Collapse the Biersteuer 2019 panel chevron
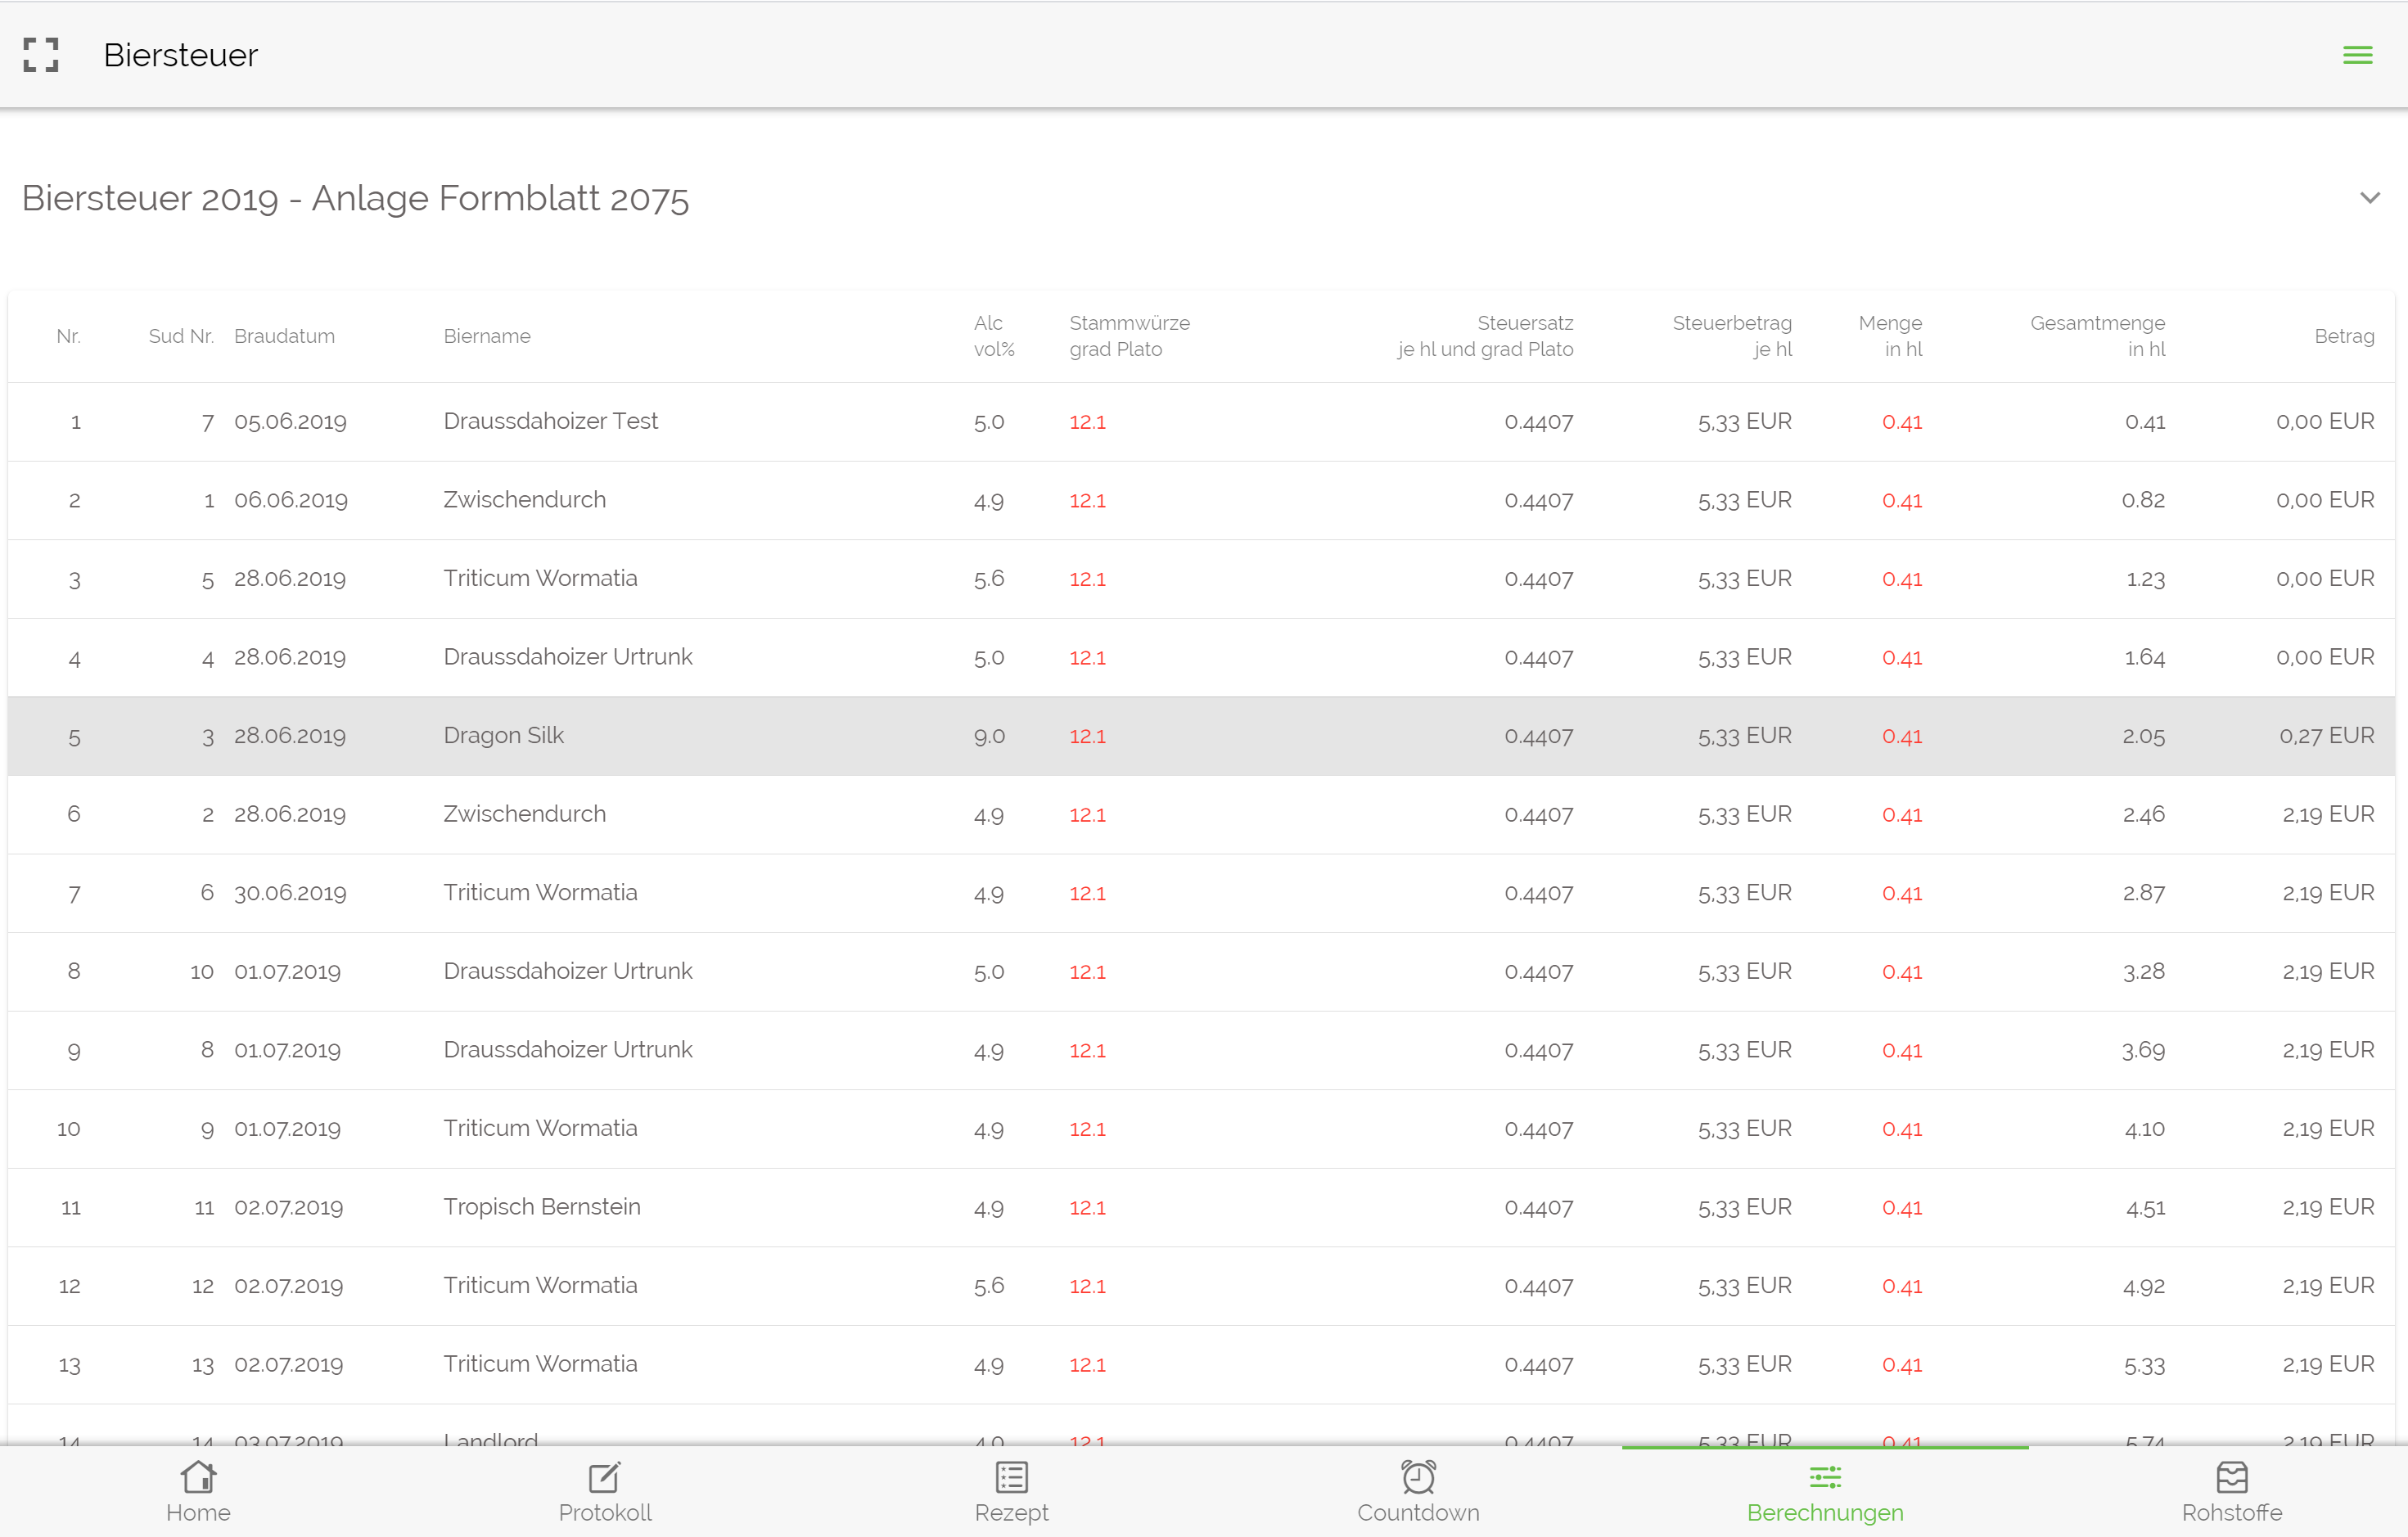Screen dimensions: 2408x1537 [x=2369, y=198]
